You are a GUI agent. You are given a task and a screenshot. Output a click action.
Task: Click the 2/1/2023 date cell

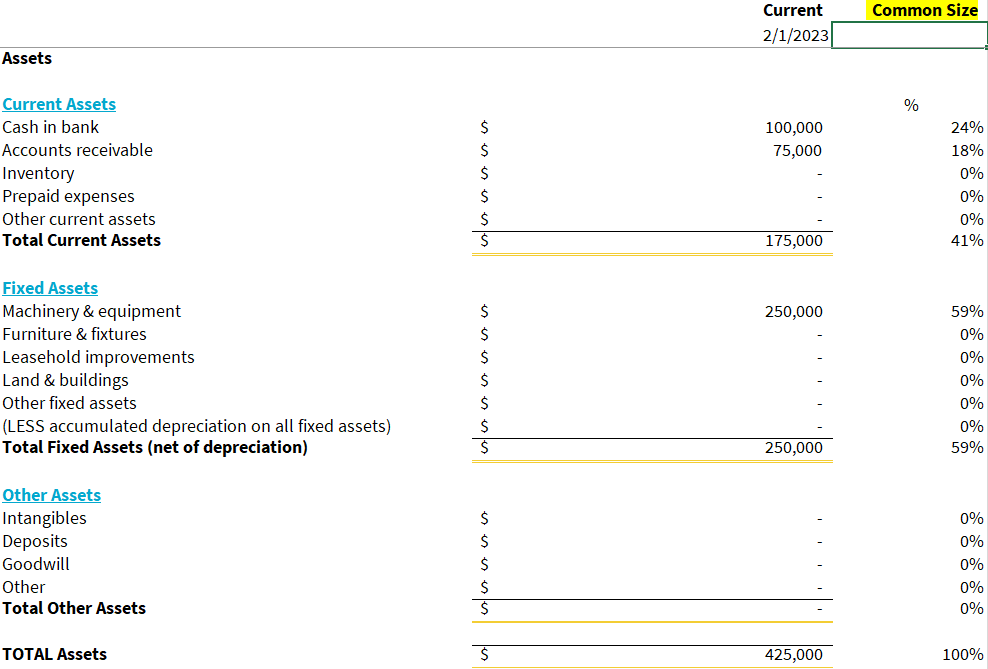(798, 34)
